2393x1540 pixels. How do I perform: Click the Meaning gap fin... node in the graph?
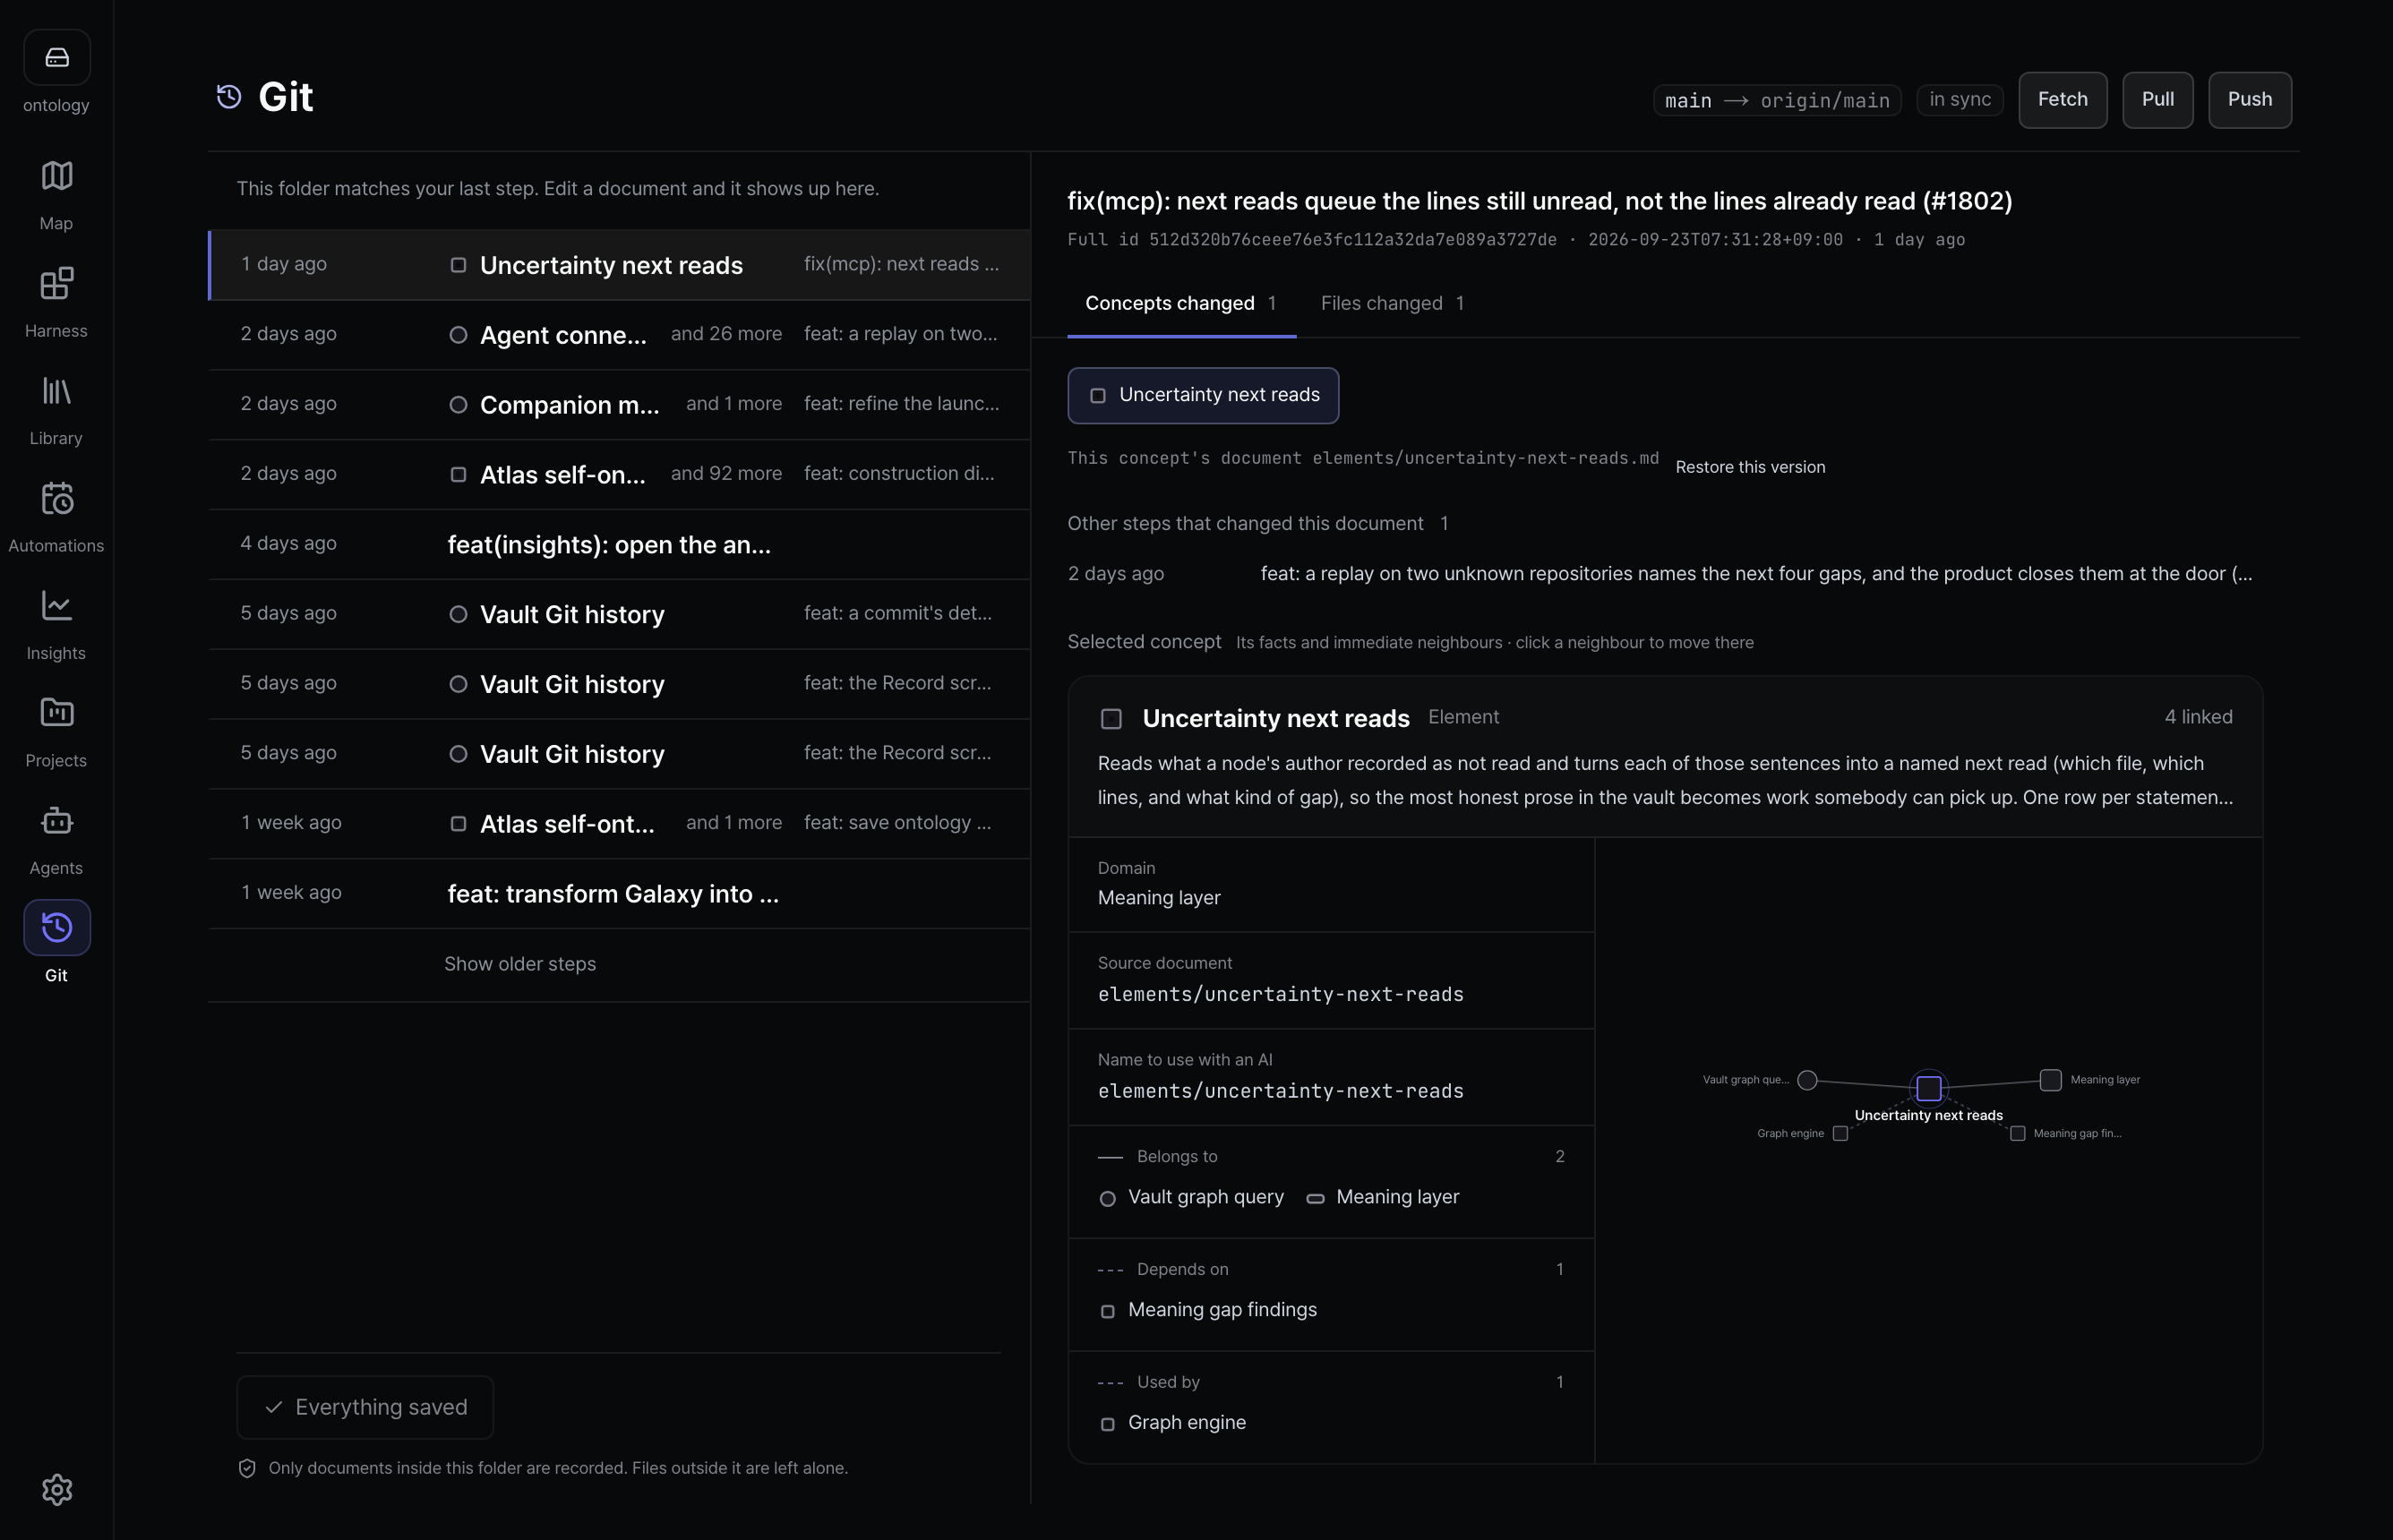click(x=2018, y=1134)
